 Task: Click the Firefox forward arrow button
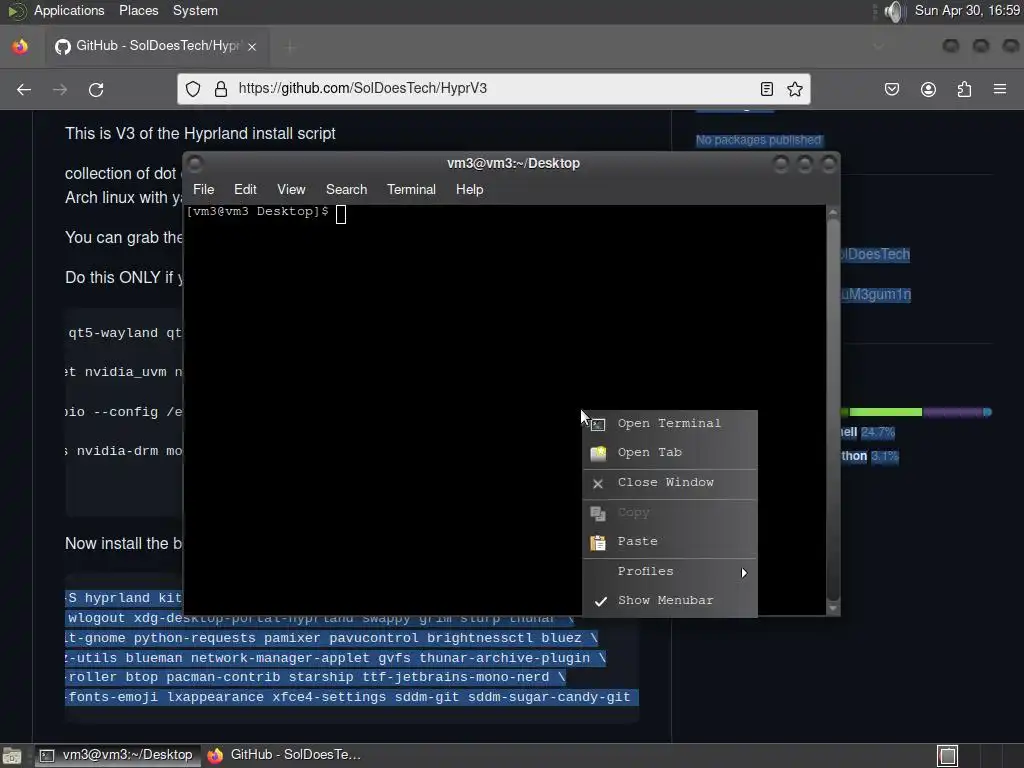pyautogui.click(x=60, y=89)
